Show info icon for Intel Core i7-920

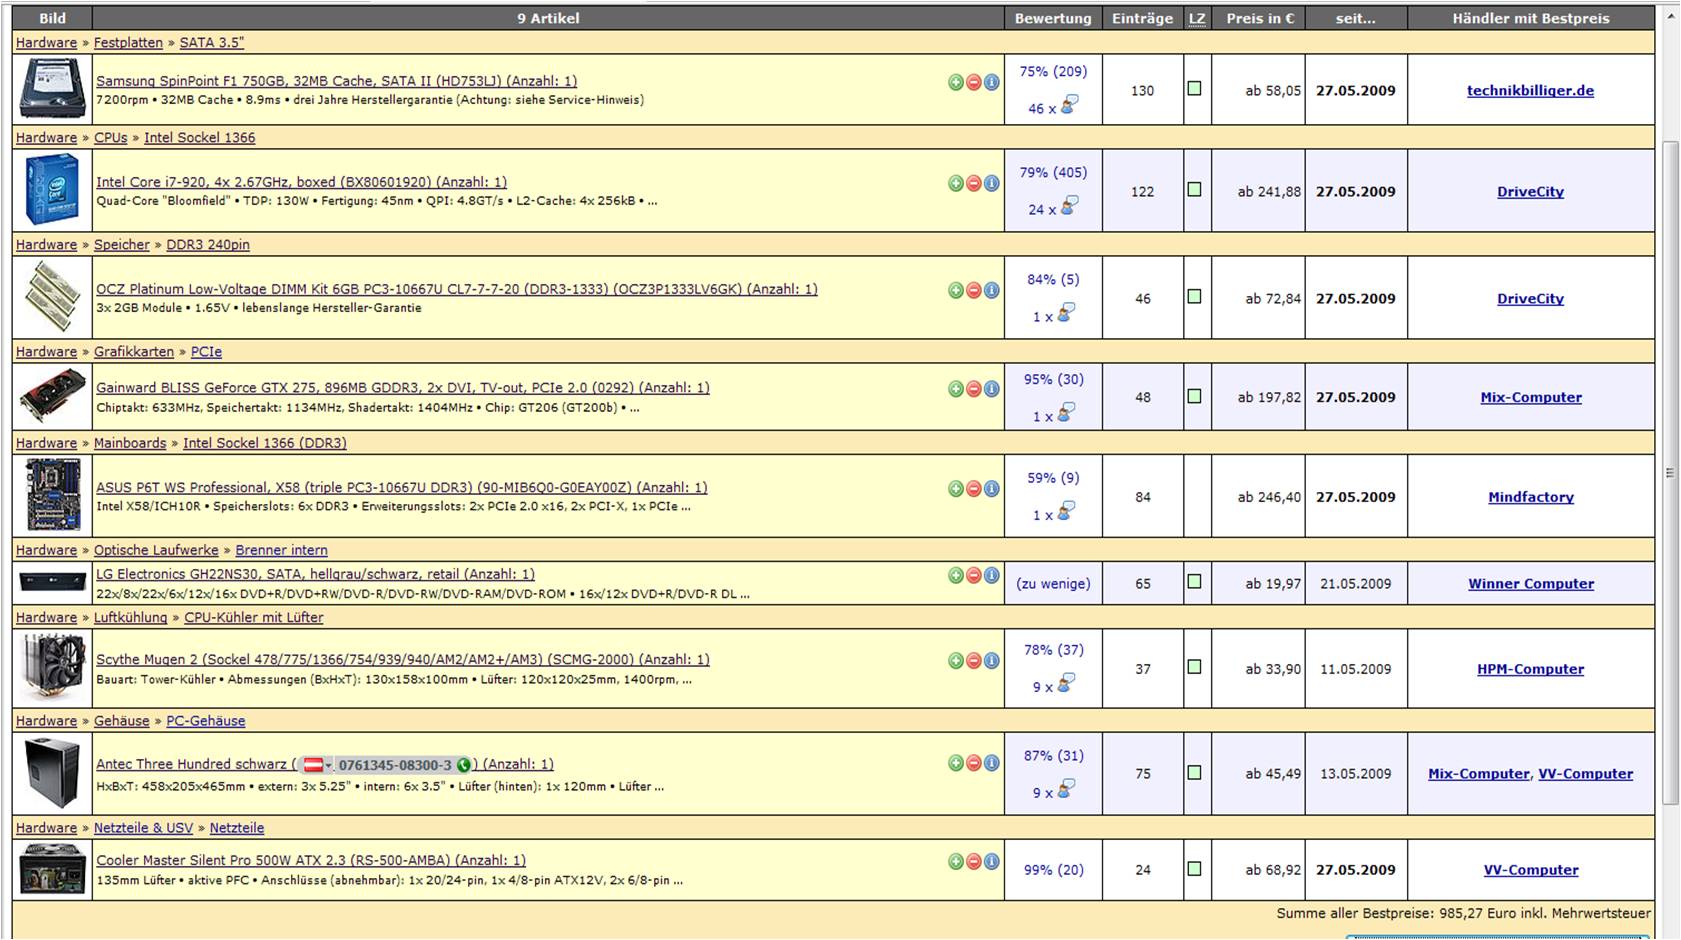pyautogui.click(x=991, y=183)
